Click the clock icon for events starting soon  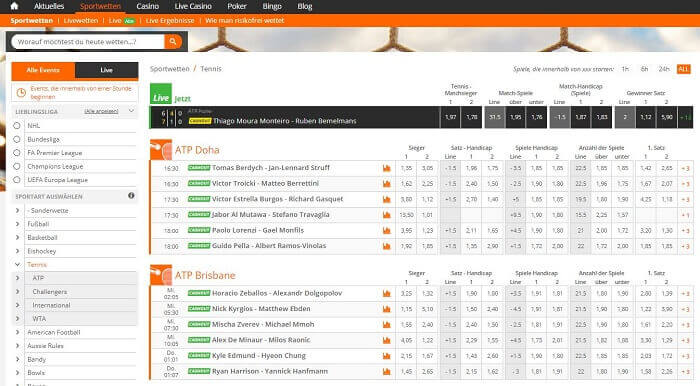click(21, 92)
